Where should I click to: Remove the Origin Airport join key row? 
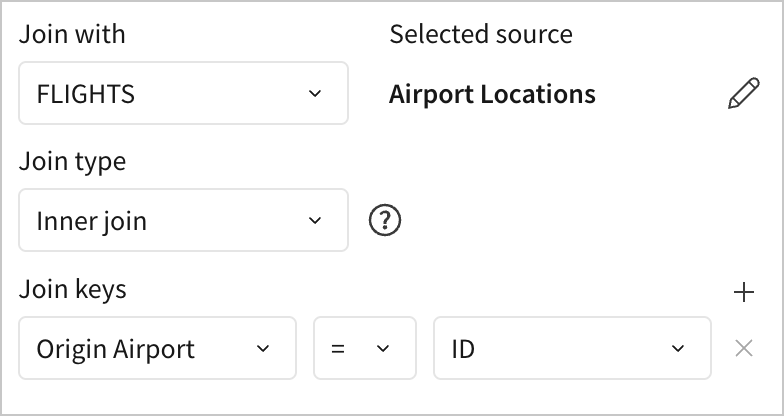point(743,348)
